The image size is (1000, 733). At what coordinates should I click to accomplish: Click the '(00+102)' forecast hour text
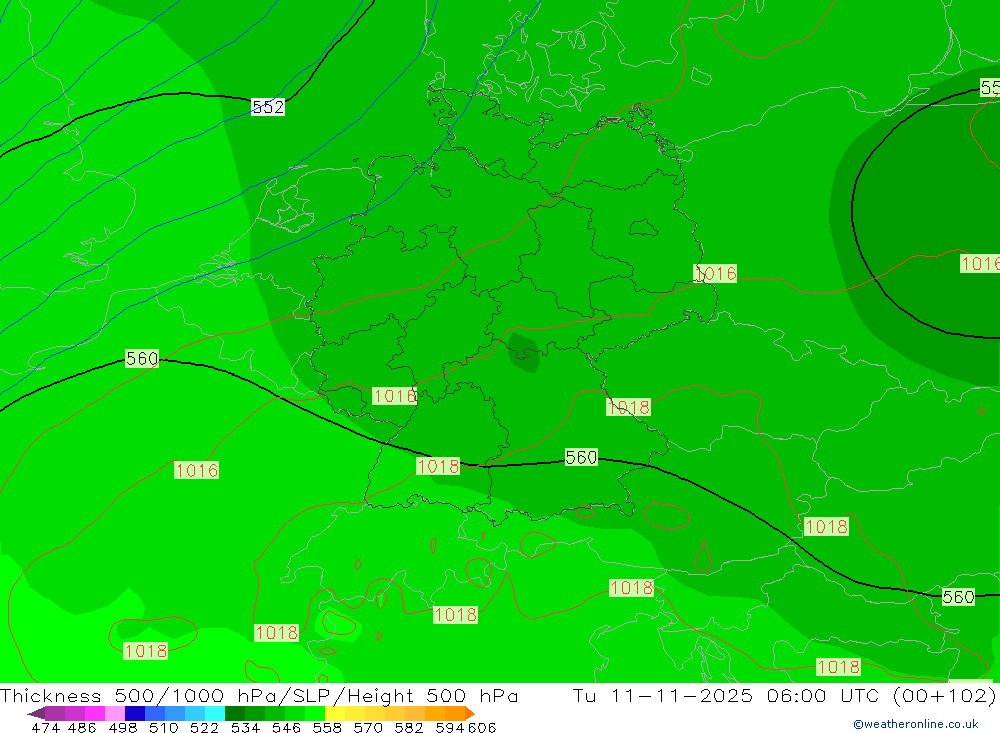[x=945, y=695]
